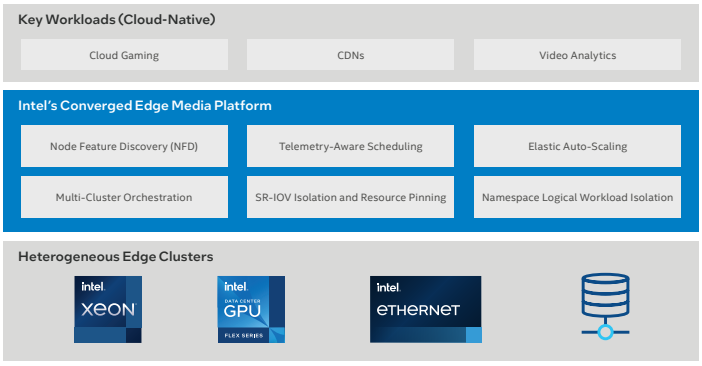Viewport: 702px width, 366px height.
Task: Click the Intel Xeon badge icon
Action: point(108,309)
